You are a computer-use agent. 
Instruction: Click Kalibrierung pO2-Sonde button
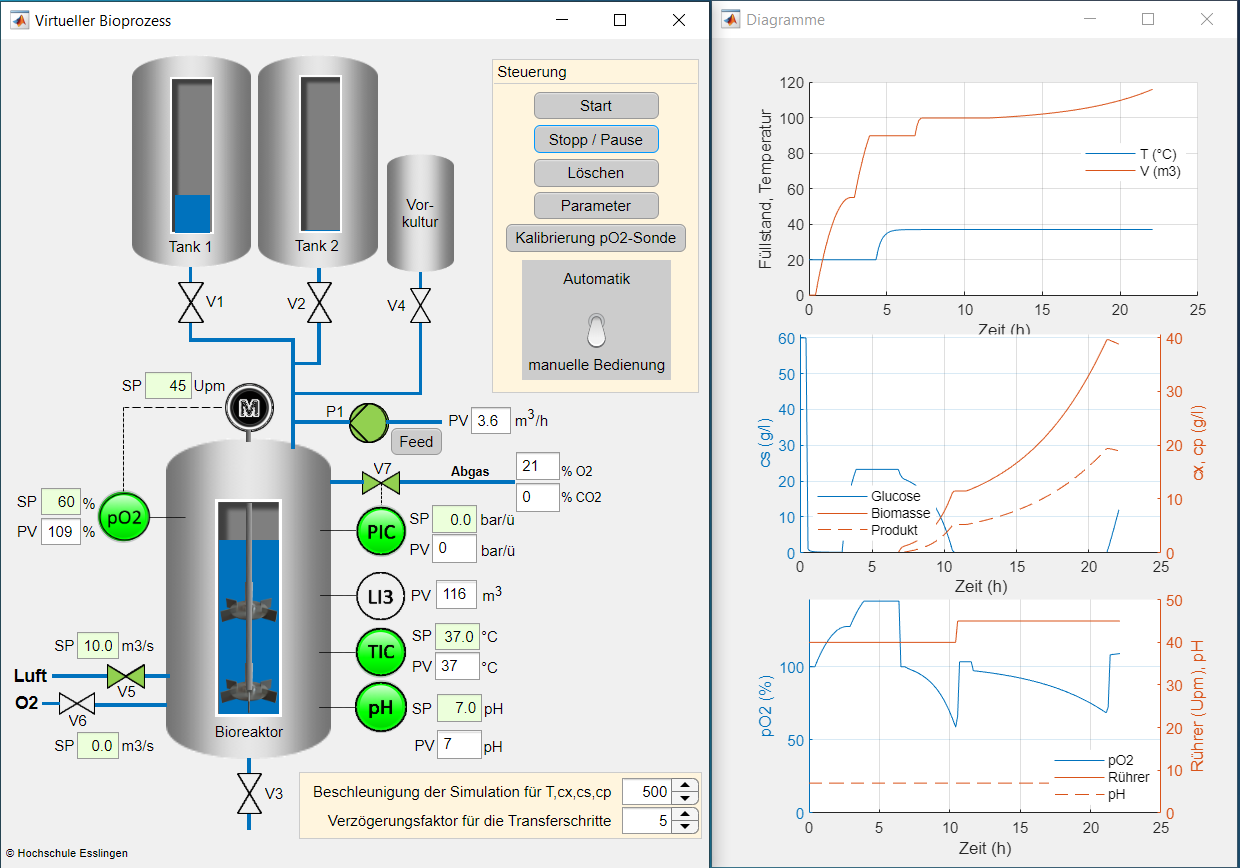[x=596, y=239]
